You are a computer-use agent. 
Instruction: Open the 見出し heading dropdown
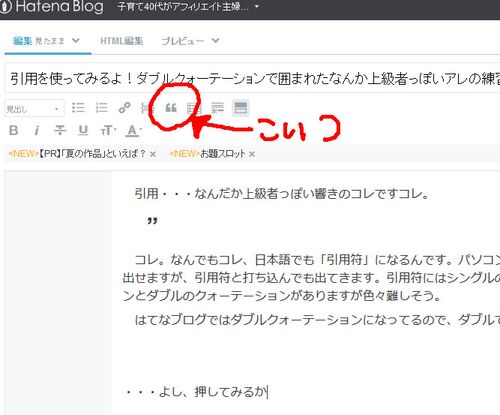tap(34, 108)
